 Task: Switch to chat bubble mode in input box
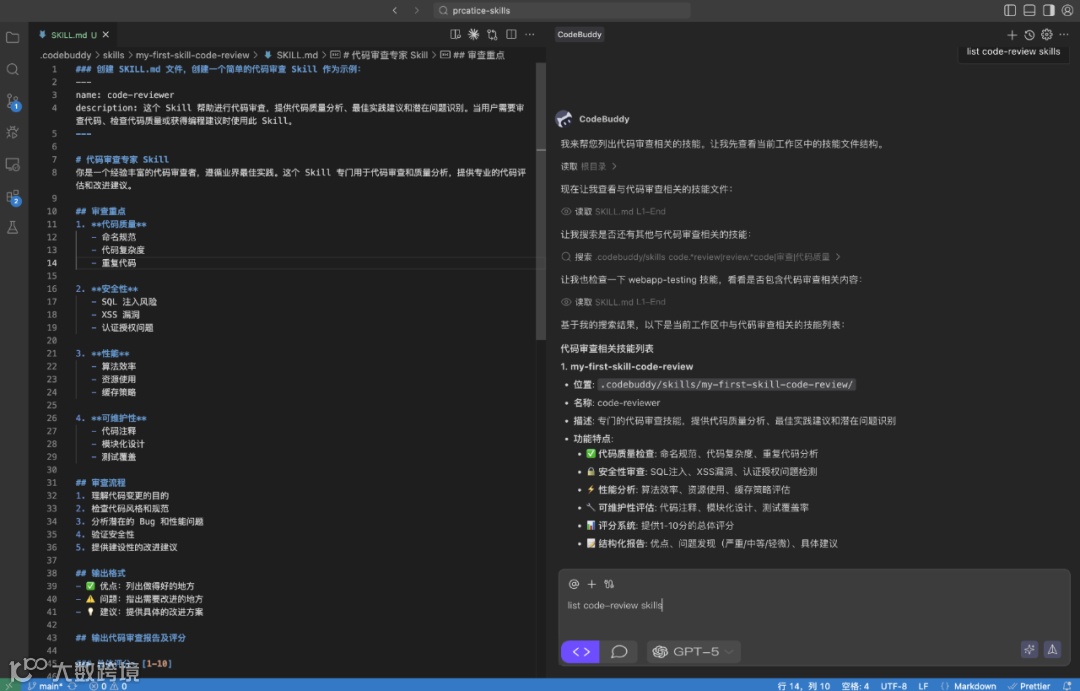coord(620,651)
